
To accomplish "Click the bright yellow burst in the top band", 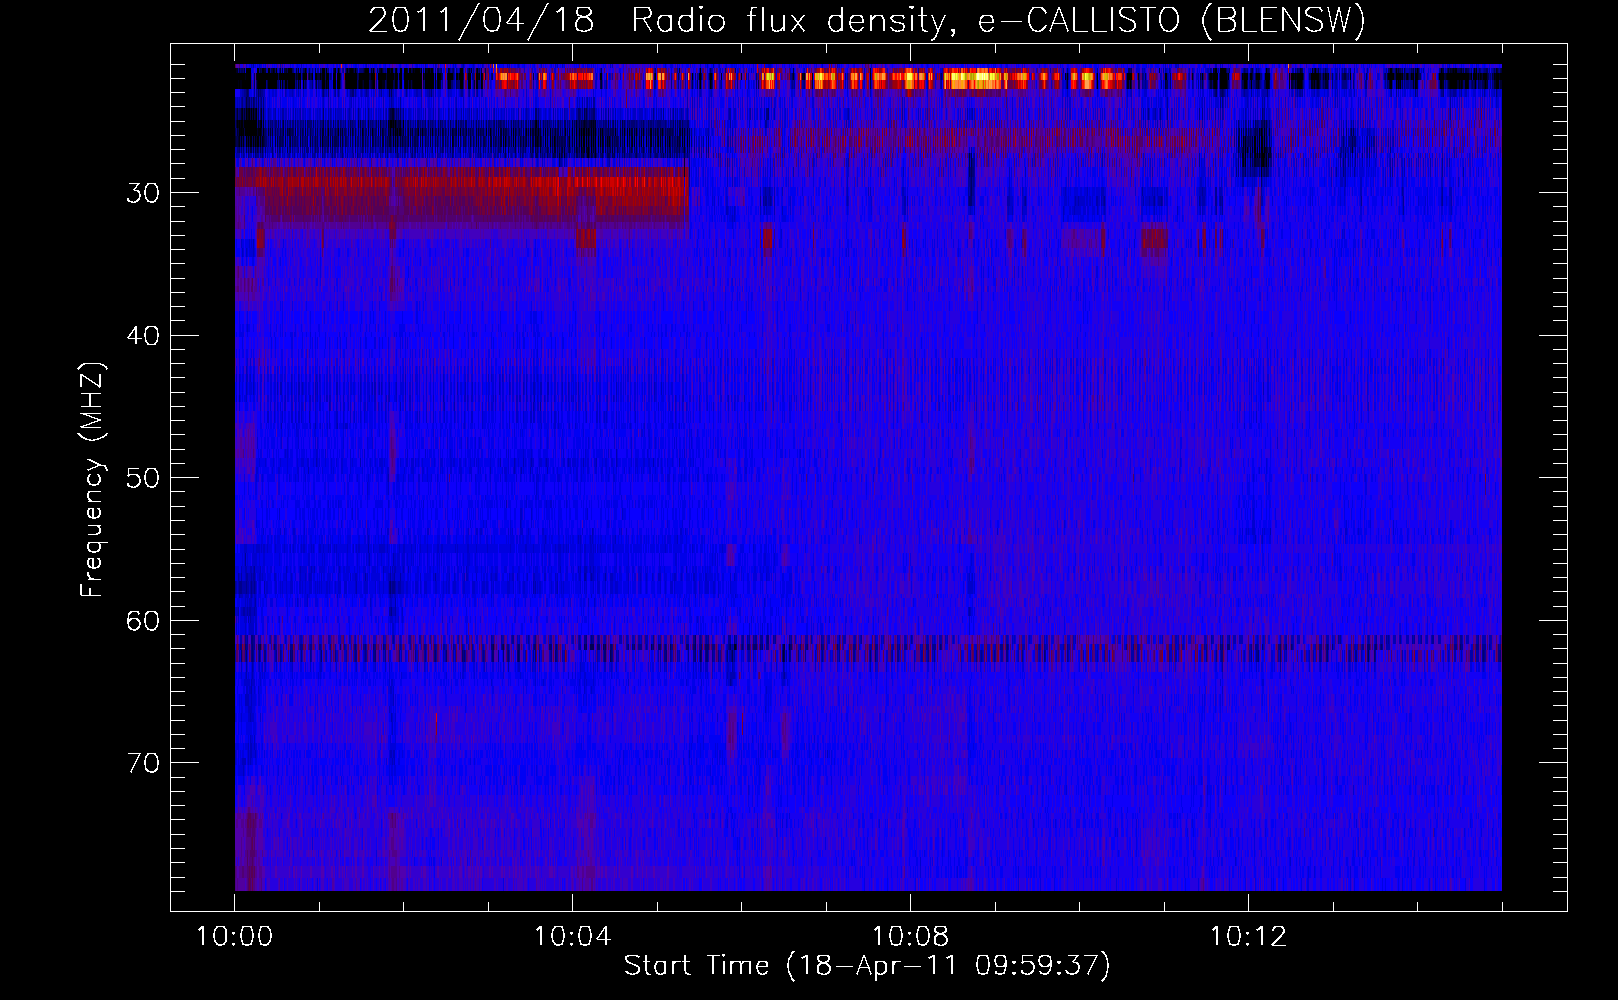I will click(x=975, y=79).
